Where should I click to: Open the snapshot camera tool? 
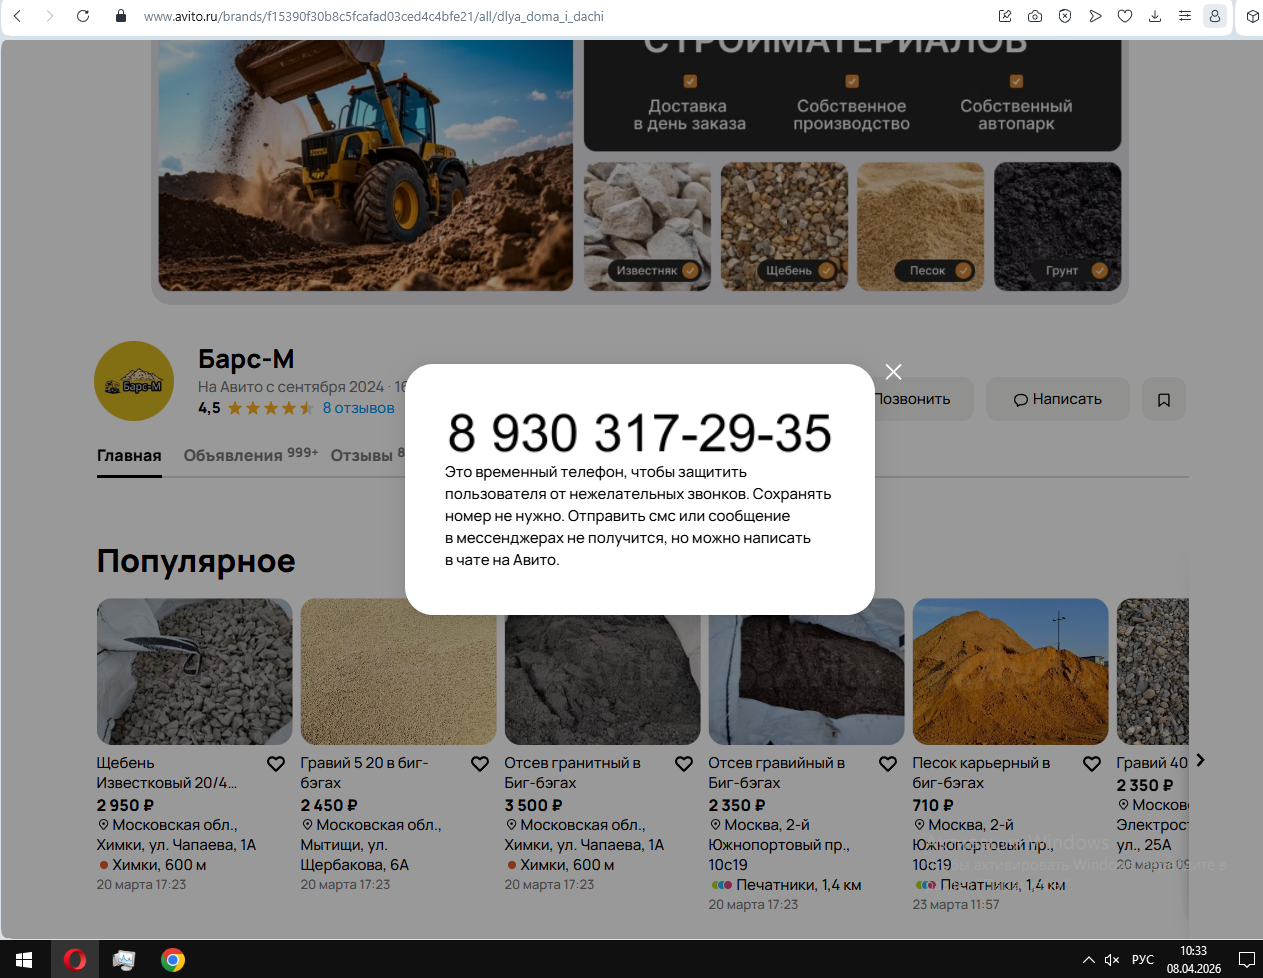tap(1035, 16)
